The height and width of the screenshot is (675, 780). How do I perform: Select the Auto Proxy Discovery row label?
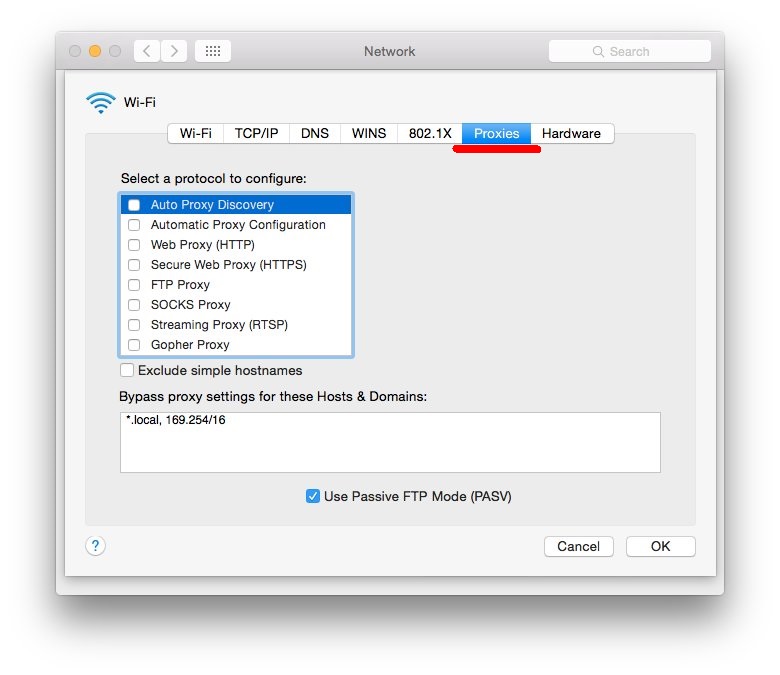(212, 205)
